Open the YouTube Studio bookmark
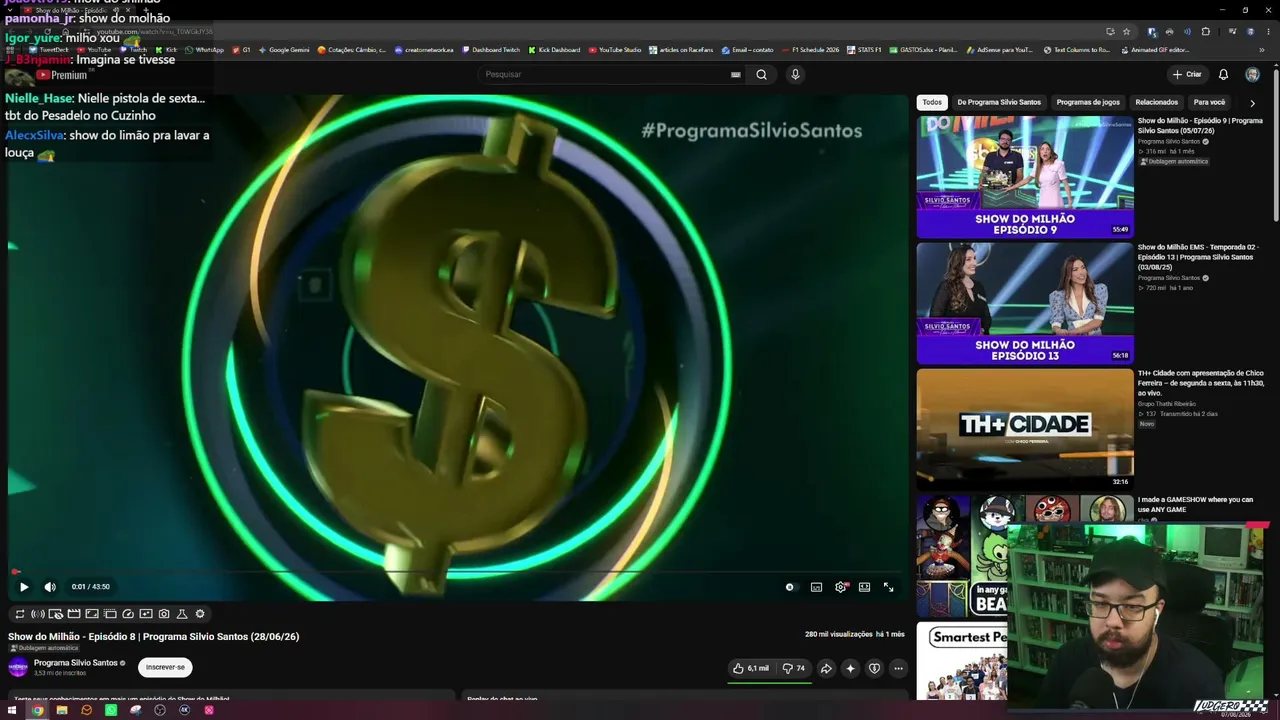Viewport: 1280px width, 720px height. [x=615, y=50]
